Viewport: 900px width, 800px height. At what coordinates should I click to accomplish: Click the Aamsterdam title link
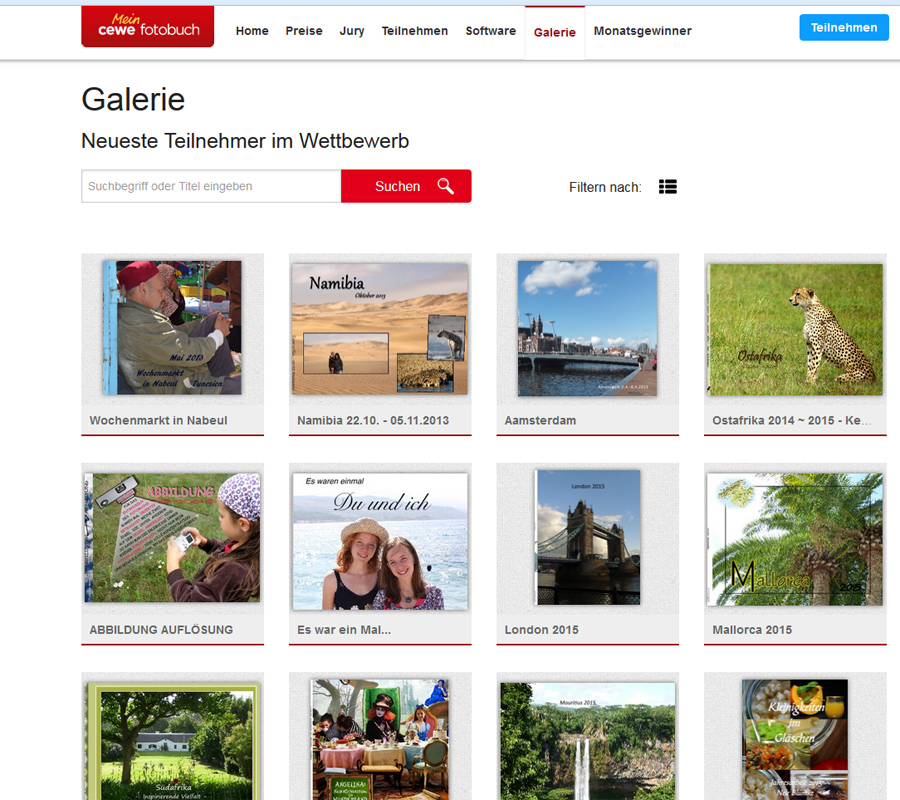(540, 420)
